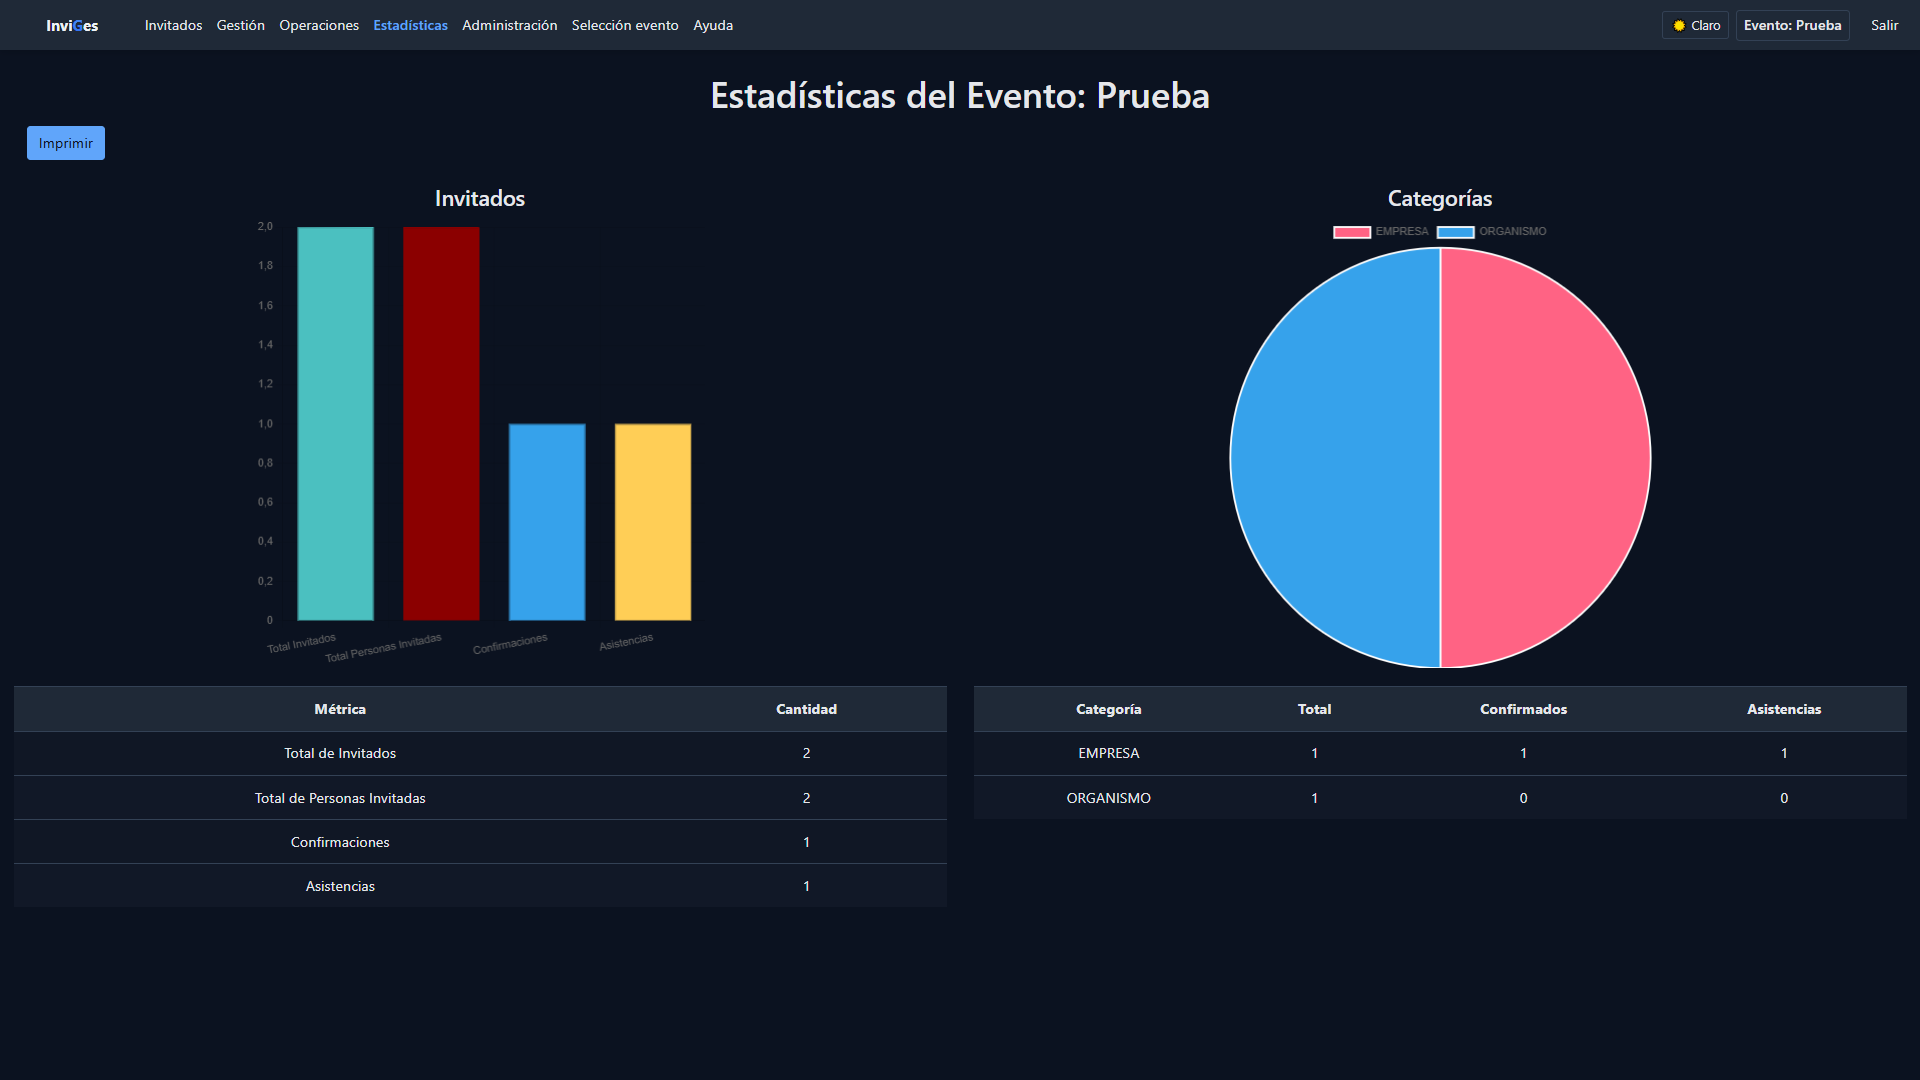Toggle ORGANISMO legend swatch in pie chart

click(1455, 232)
